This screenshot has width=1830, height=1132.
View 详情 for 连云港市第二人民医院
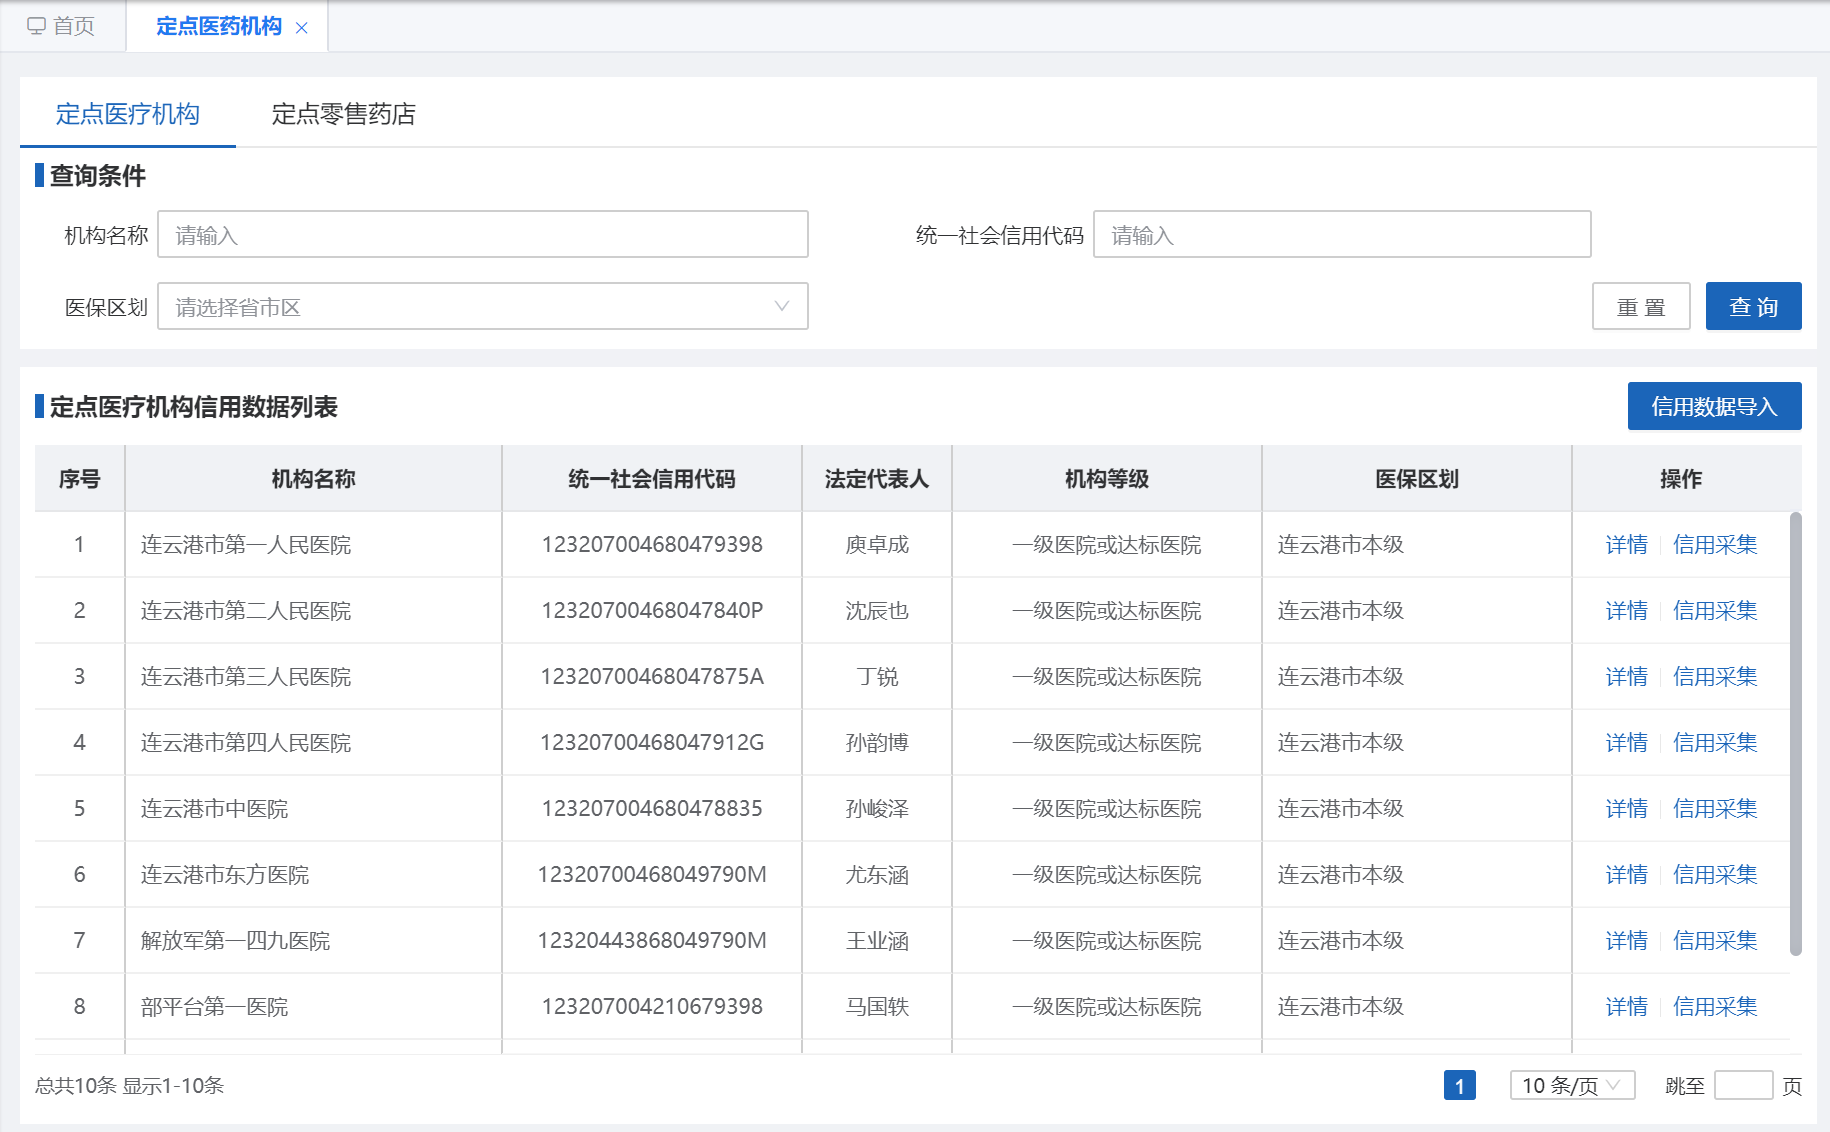coord(1627,611)
